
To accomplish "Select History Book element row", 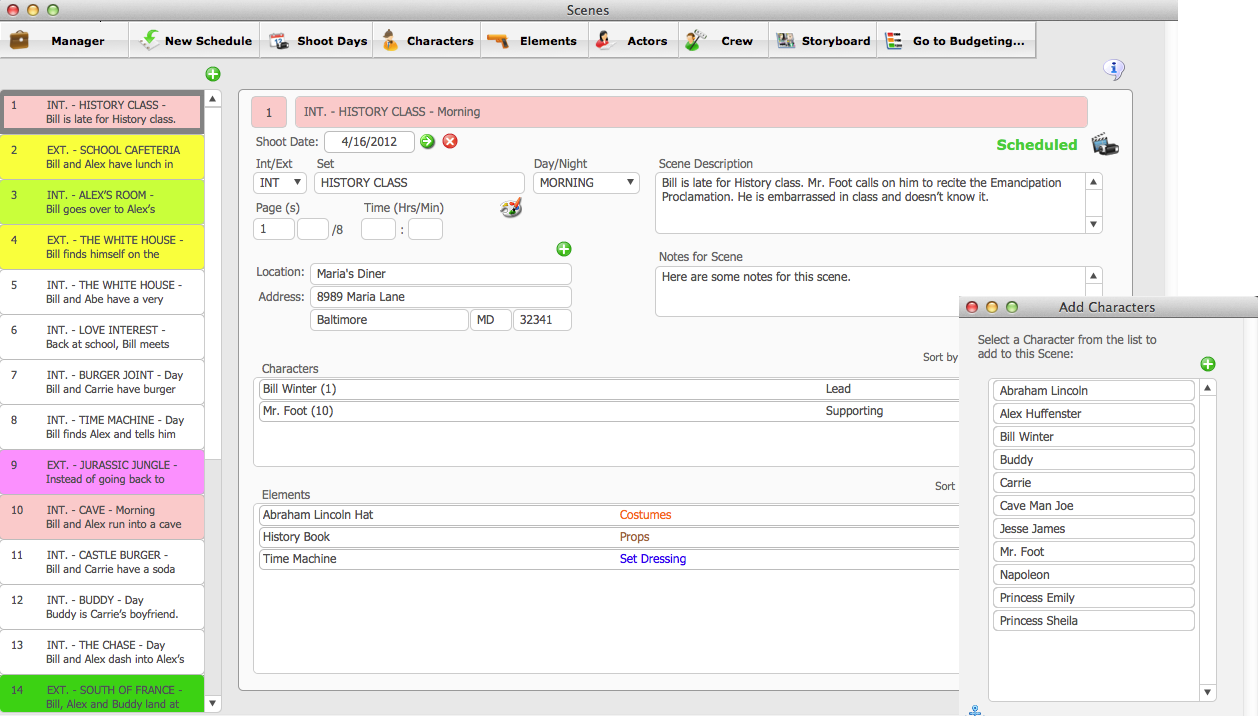I will 608,537.
